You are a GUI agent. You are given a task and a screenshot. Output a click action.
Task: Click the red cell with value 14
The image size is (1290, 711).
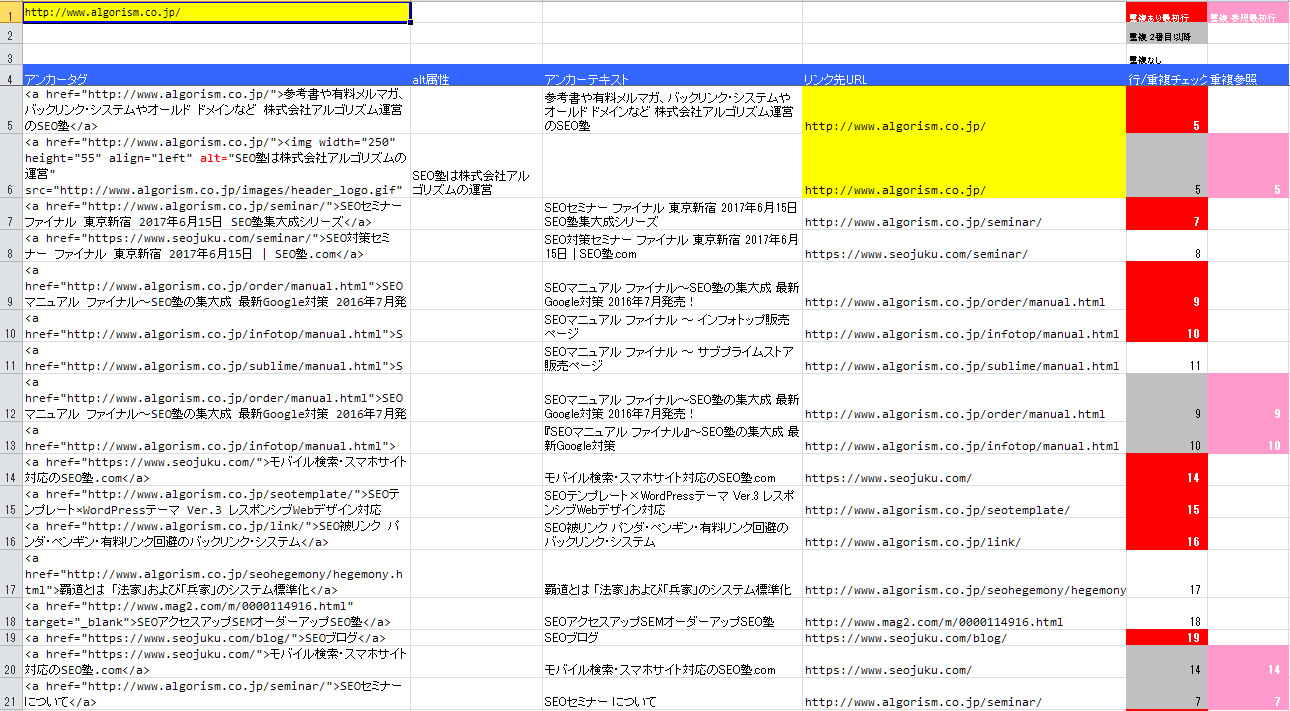(x=1167, y=470)
